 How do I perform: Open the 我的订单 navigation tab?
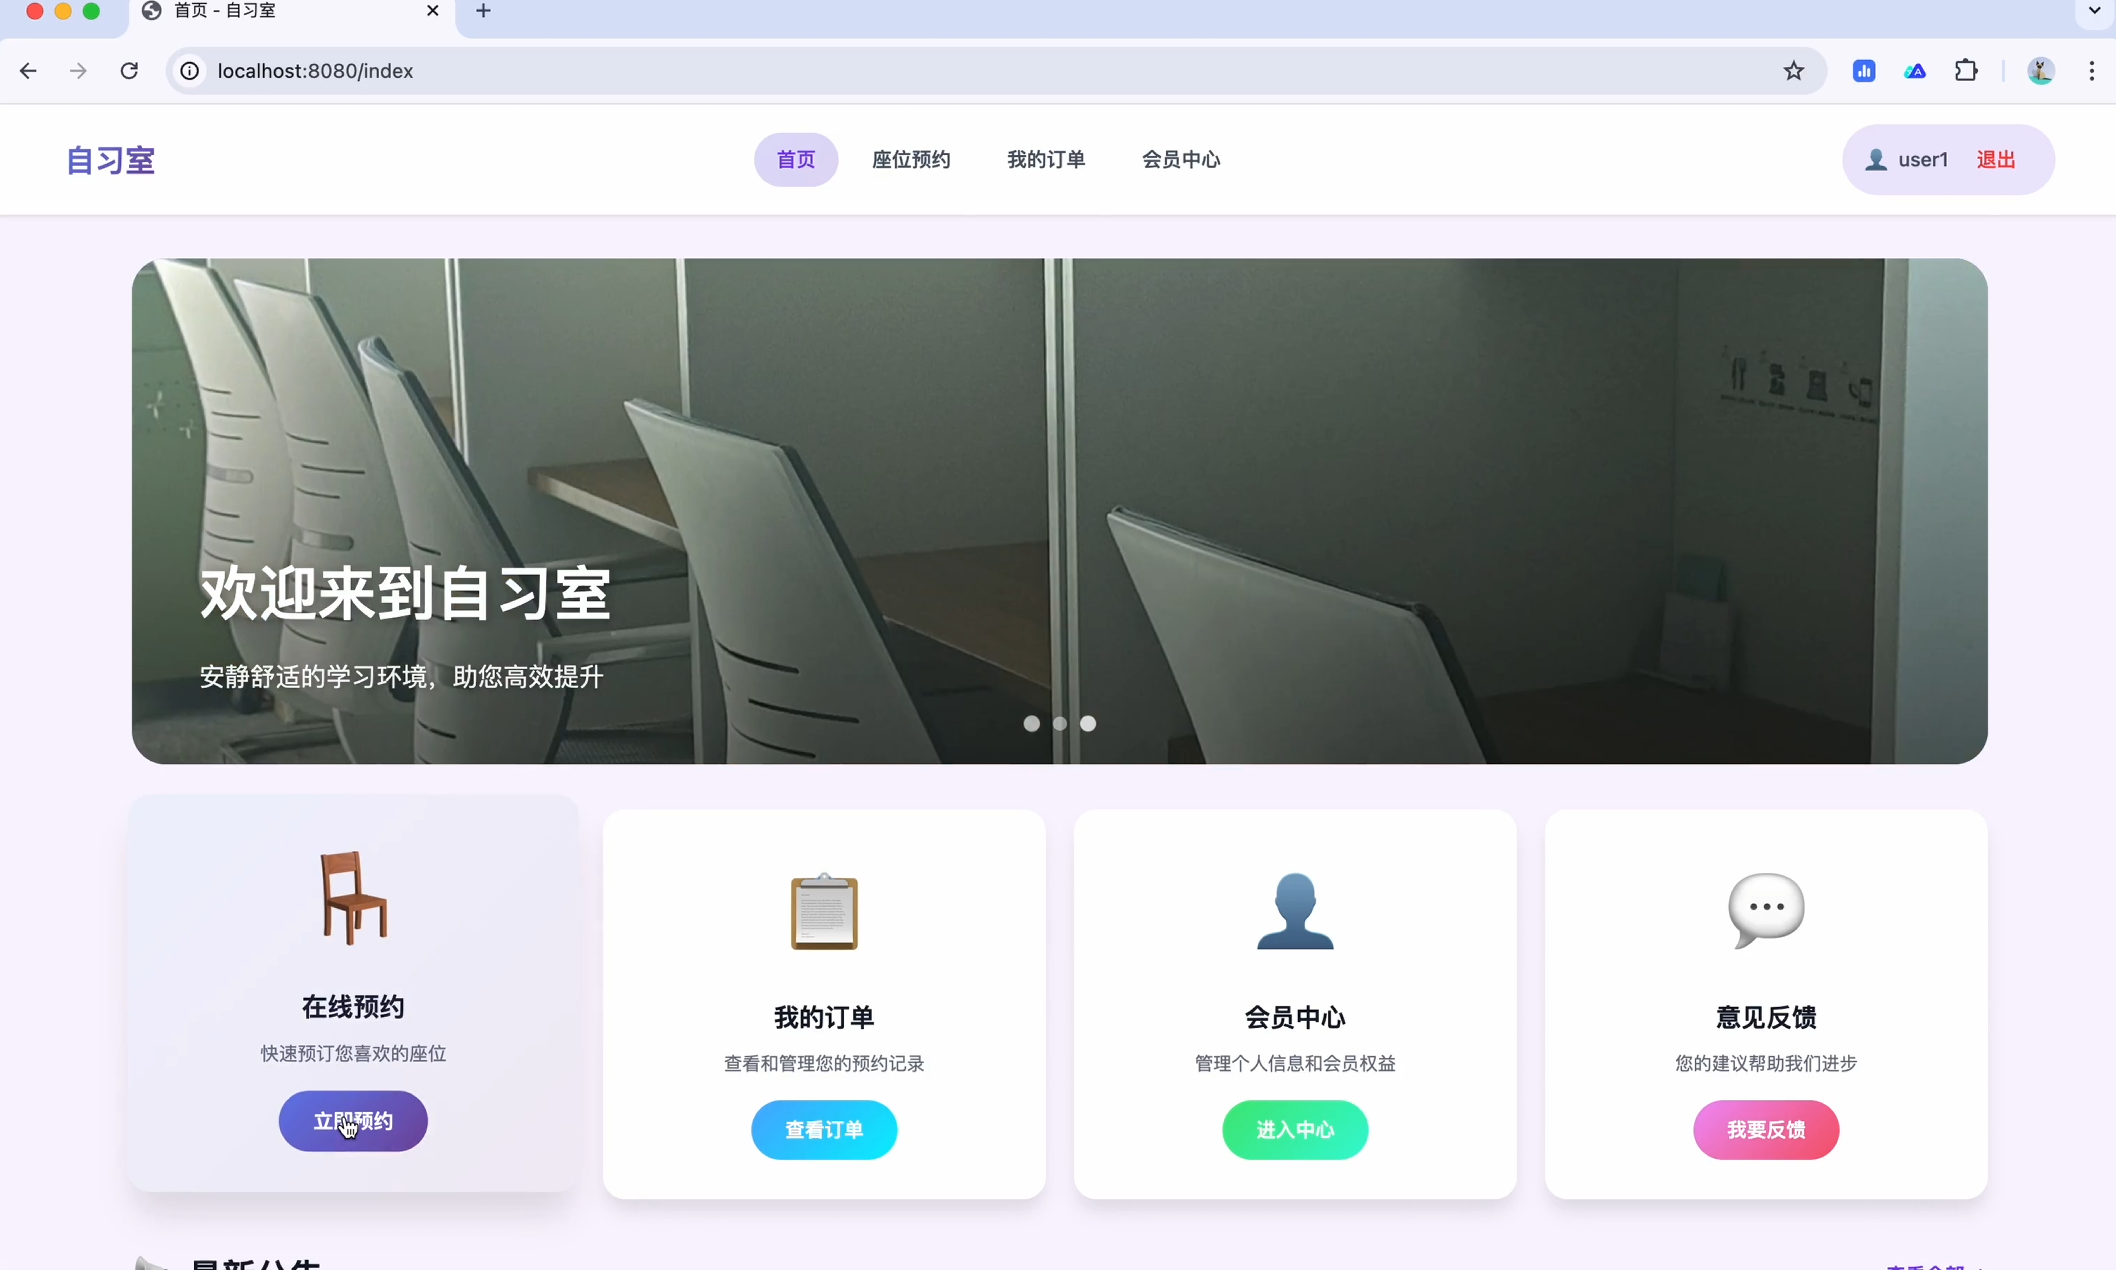[x=1046, y=160]
